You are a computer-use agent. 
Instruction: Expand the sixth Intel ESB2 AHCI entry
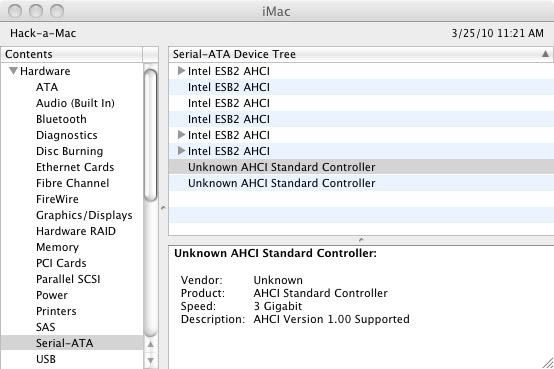pos(181,151)
